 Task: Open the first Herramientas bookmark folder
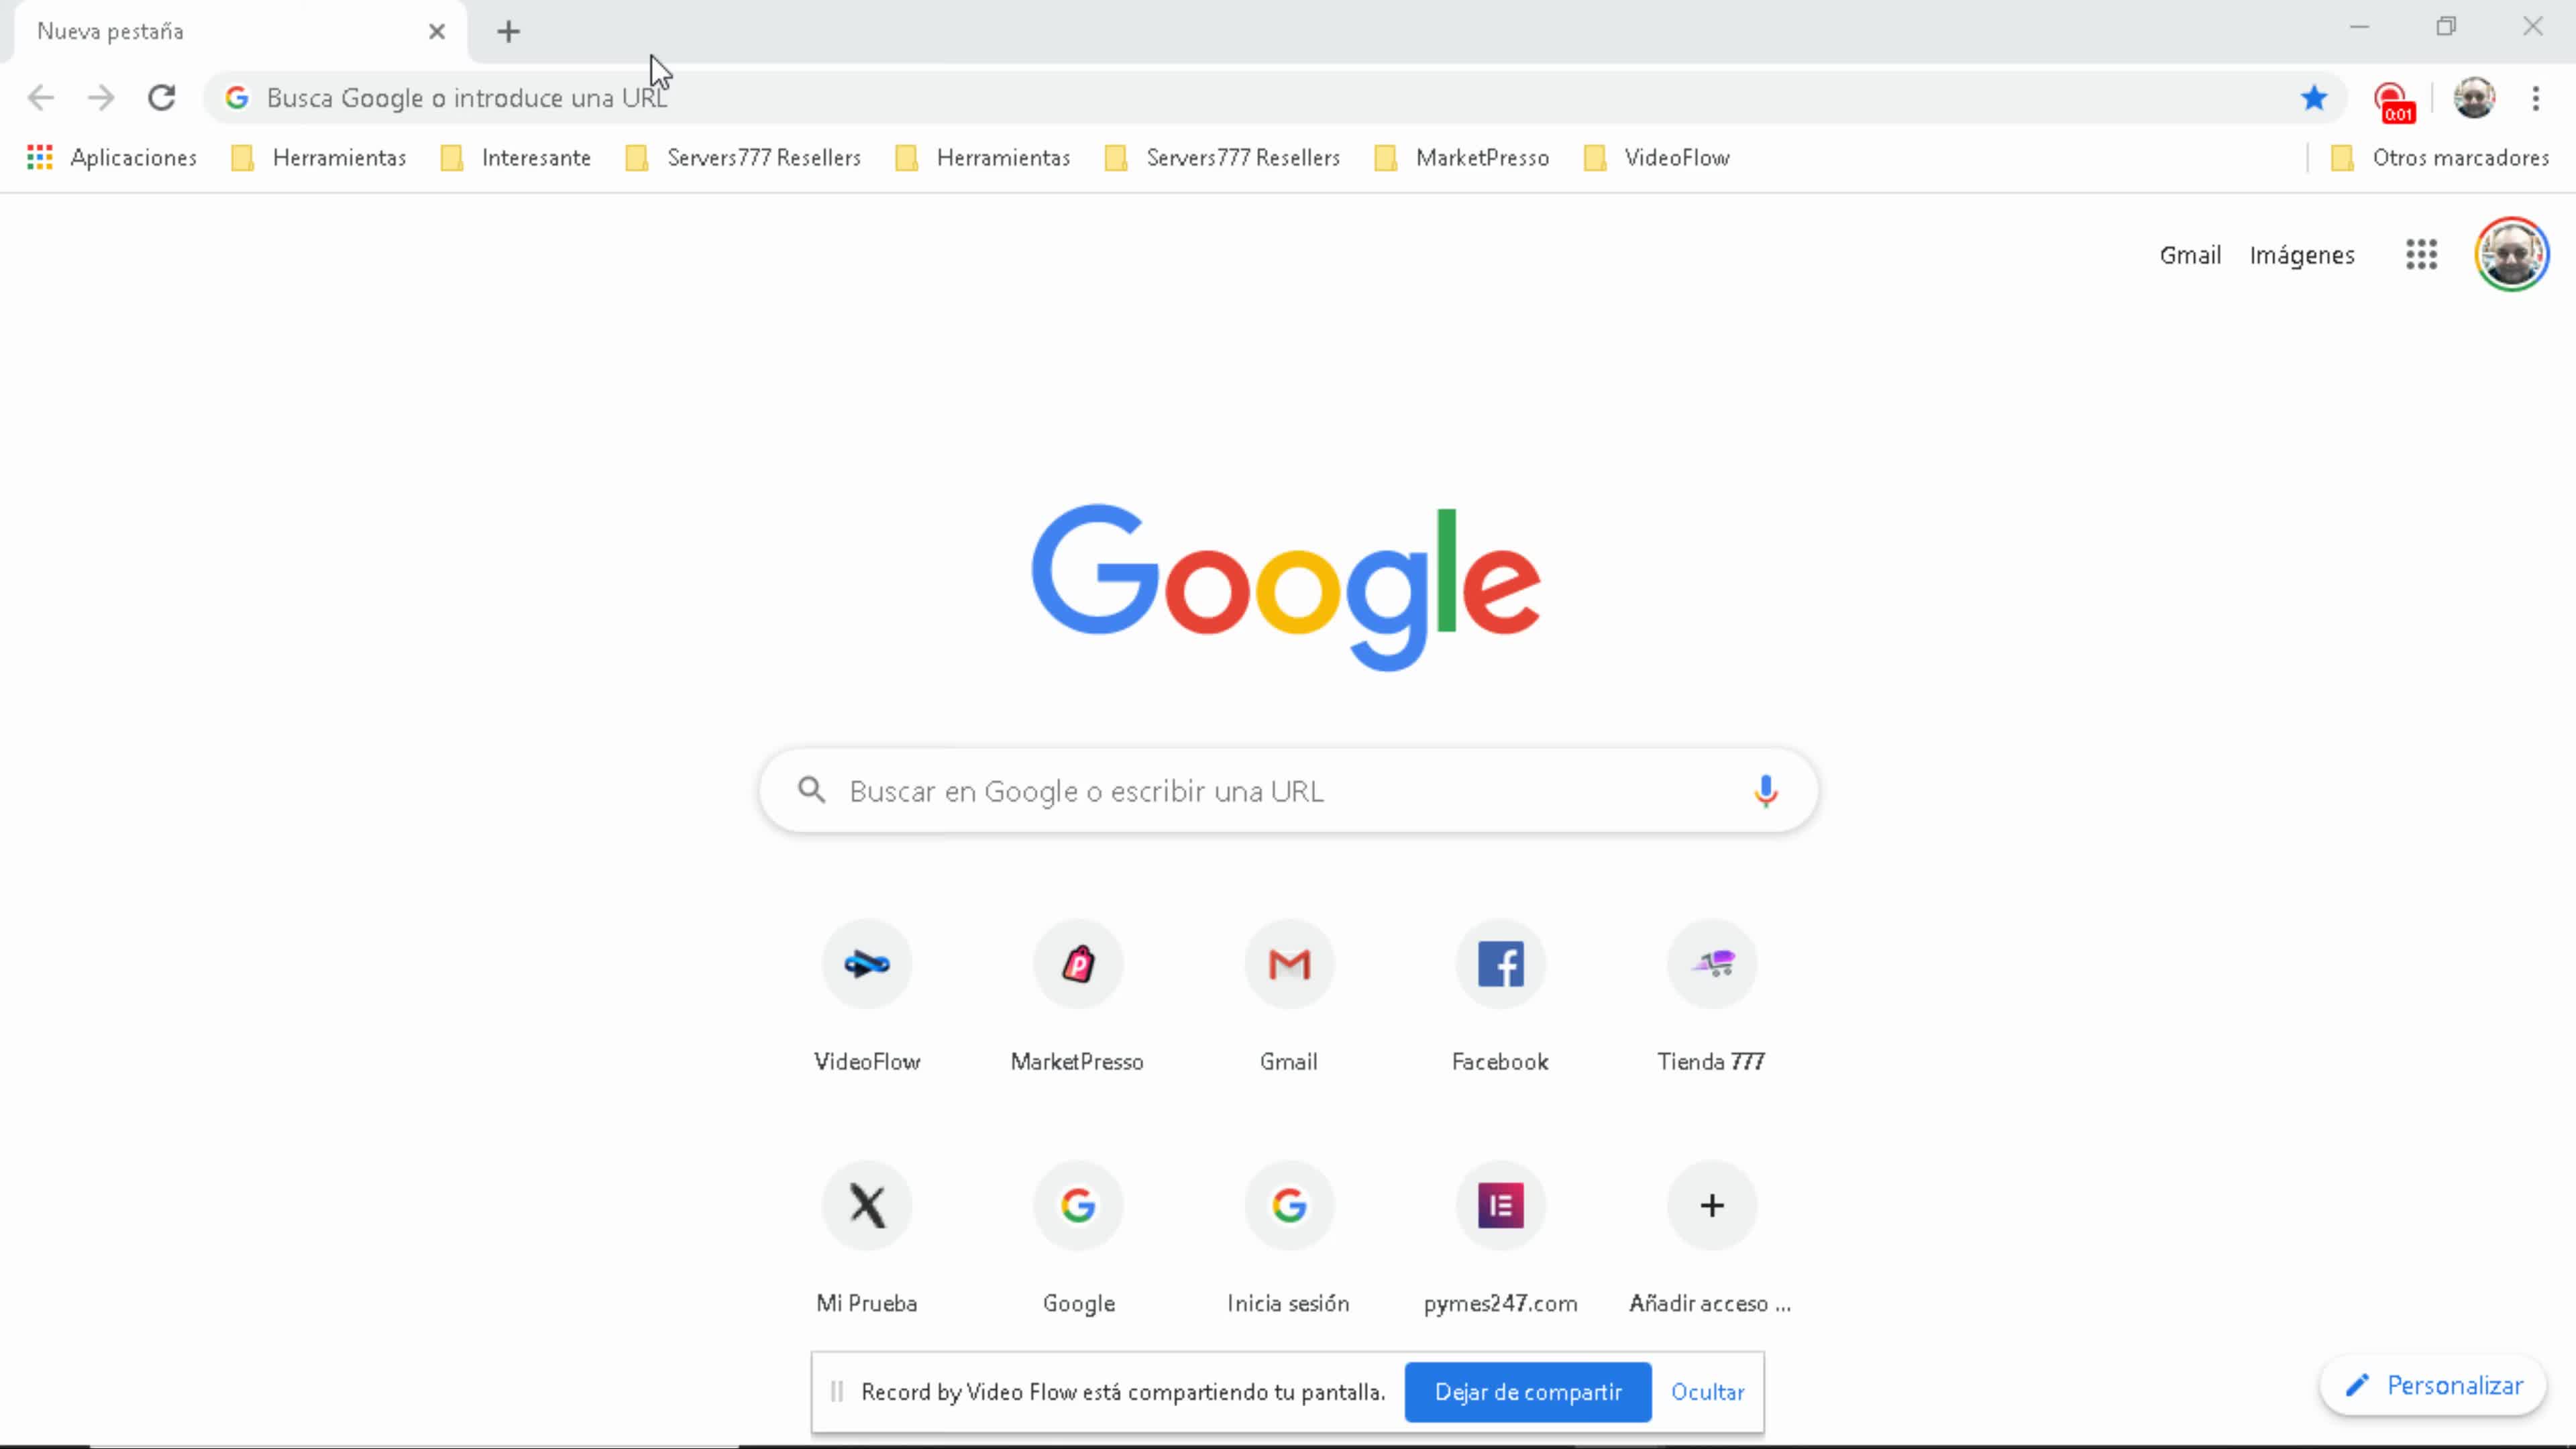pos(319,158)
